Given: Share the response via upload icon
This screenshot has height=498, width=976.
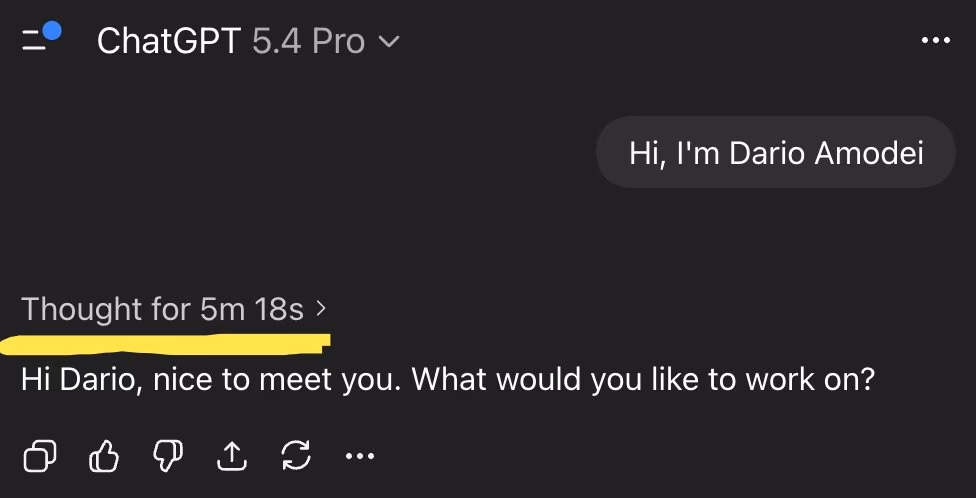Looking at the screenshot, I should 231,457.
